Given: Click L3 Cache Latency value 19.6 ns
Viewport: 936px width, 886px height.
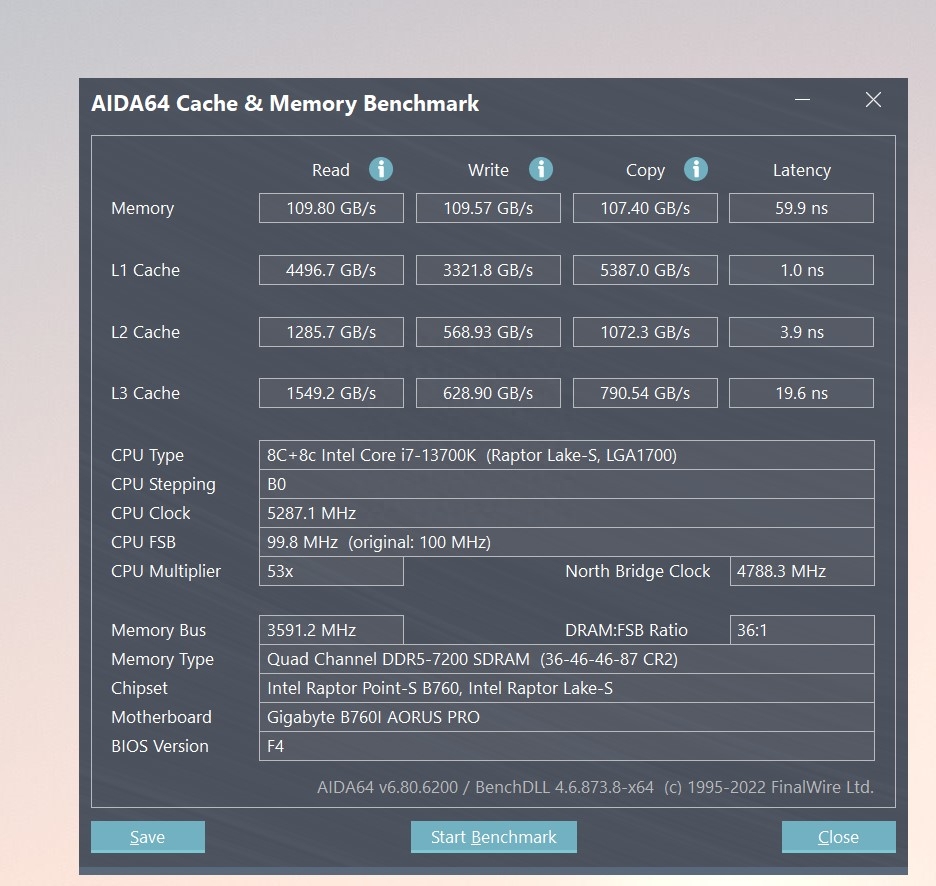Looking at the screenshot, I should (802, 393).
